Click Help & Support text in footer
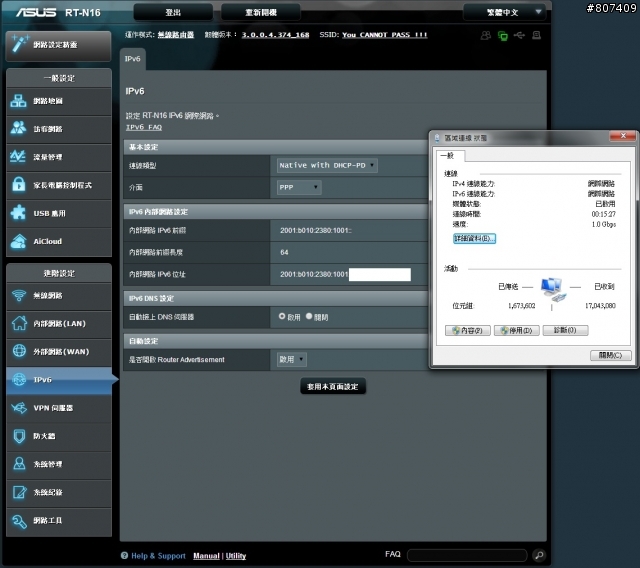The height and width of the screenshot is (568, 640). (158, 556)
